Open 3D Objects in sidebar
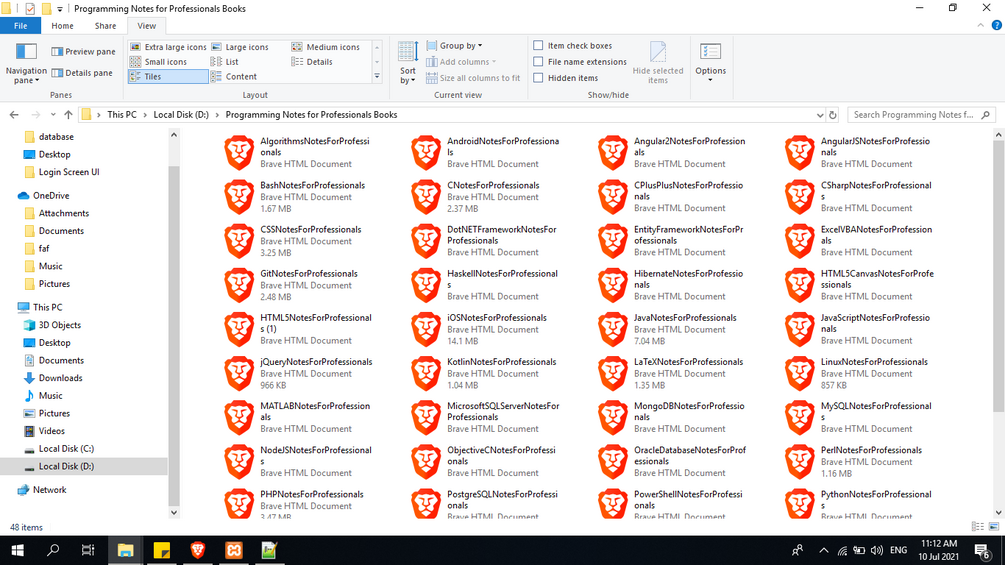 point(60,325)
